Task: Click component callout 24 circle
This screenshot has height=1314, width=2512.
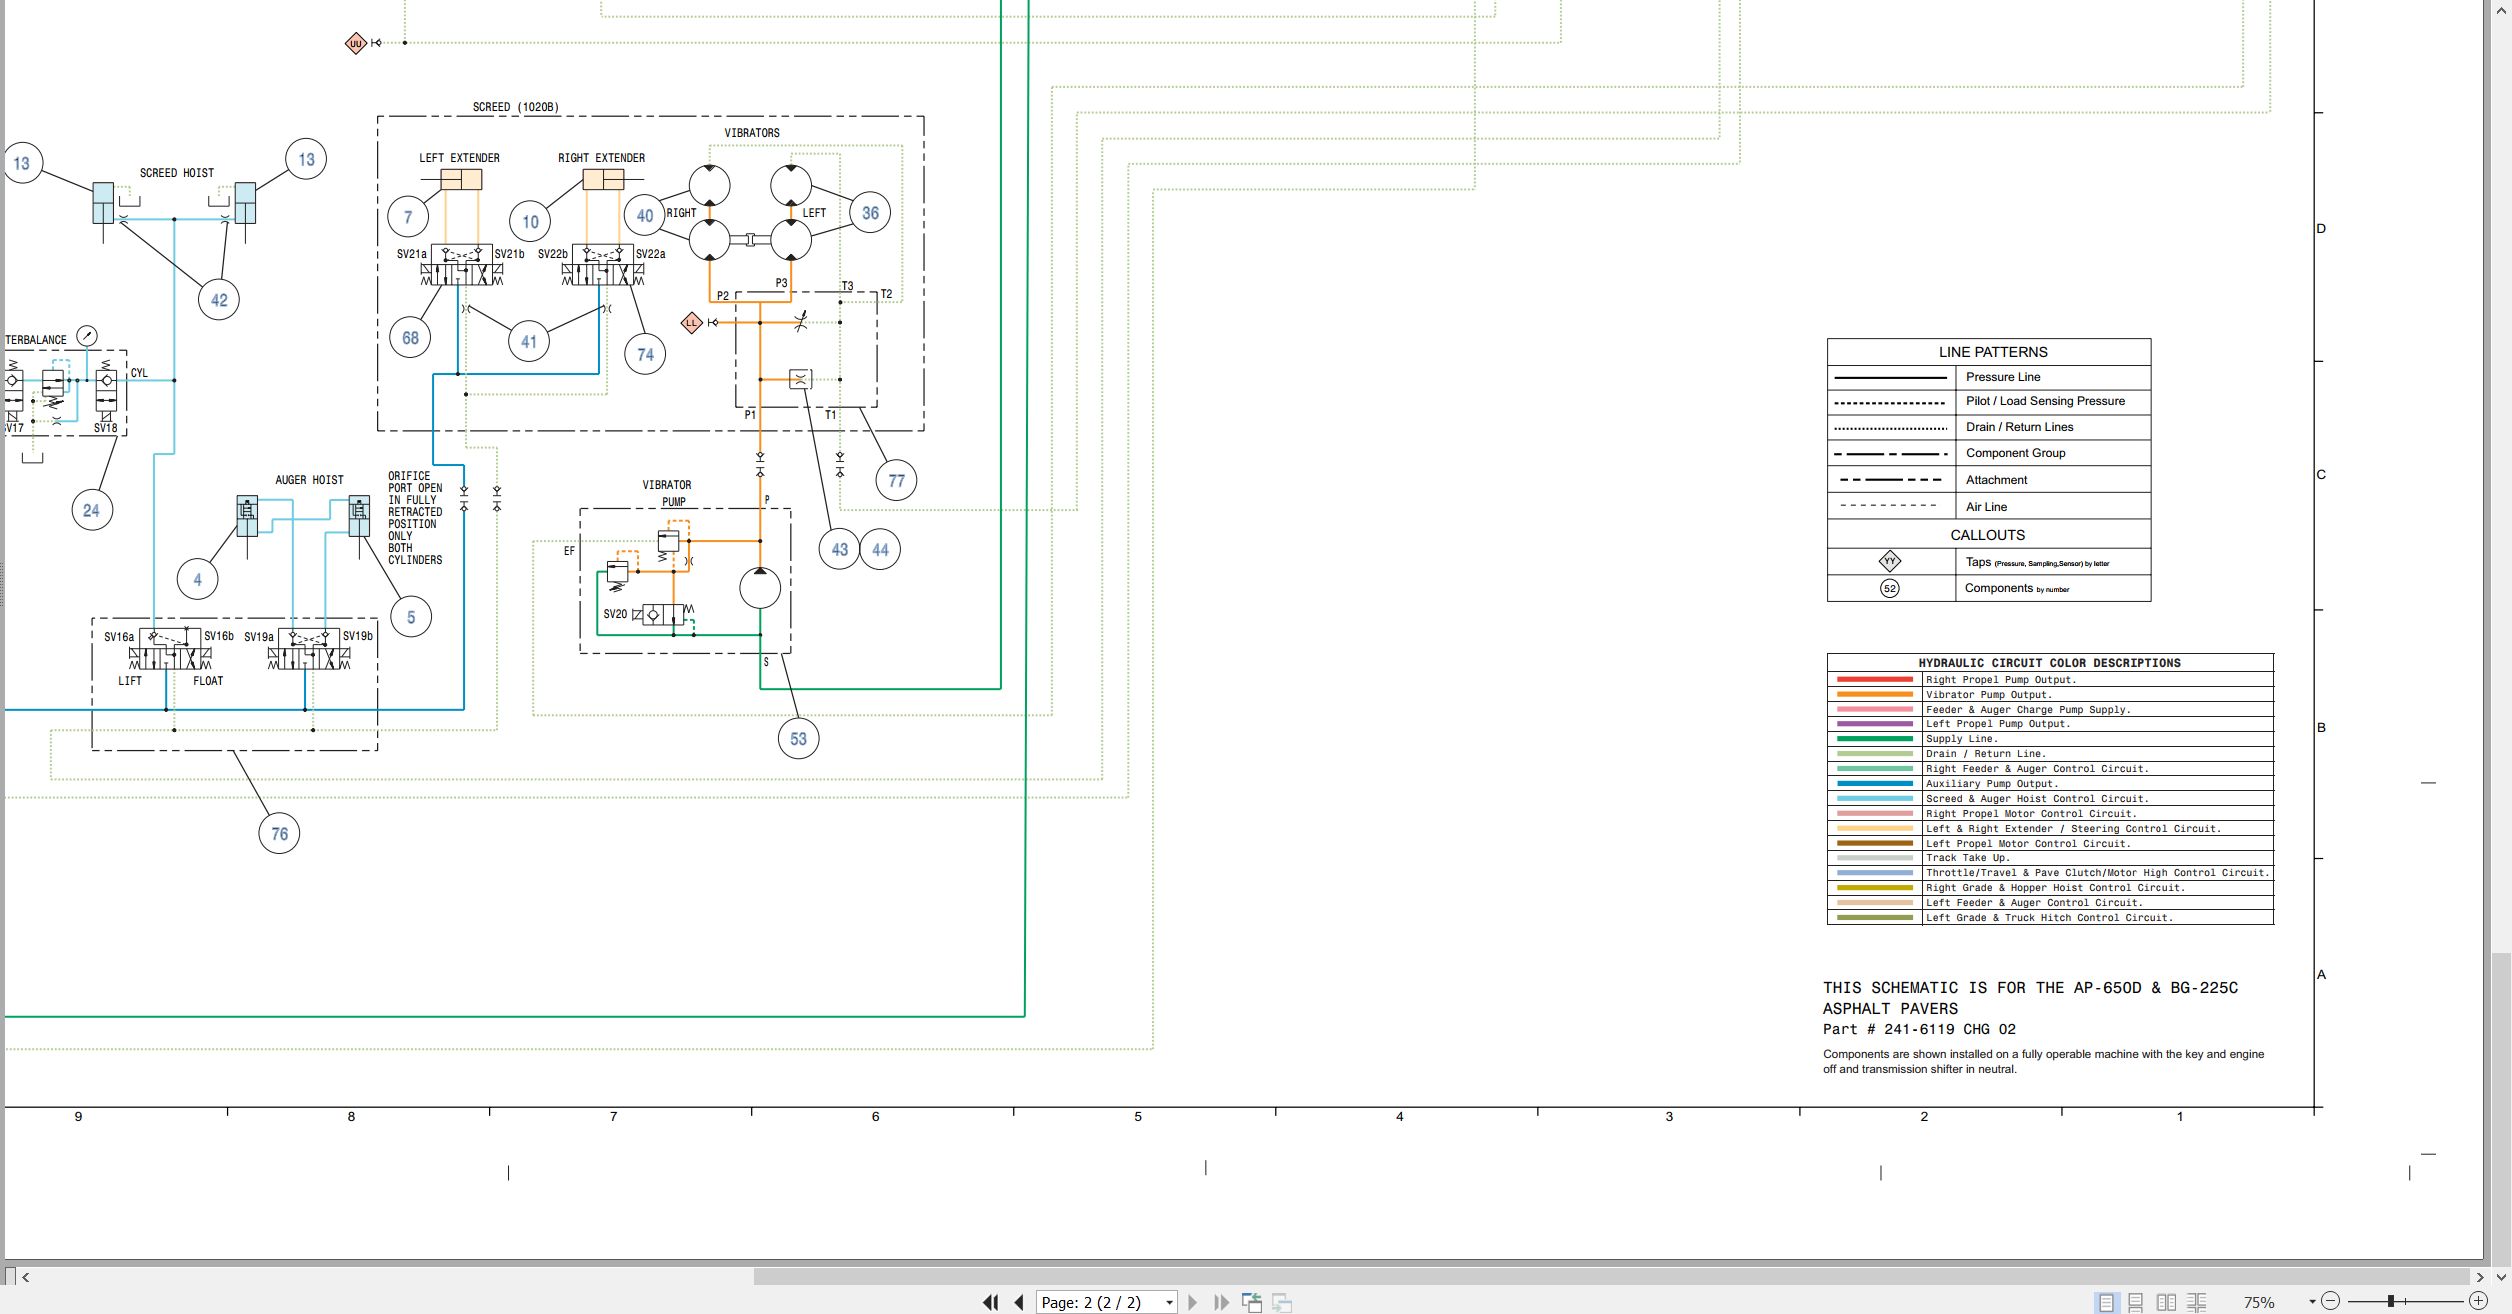Action: (92, 510)
